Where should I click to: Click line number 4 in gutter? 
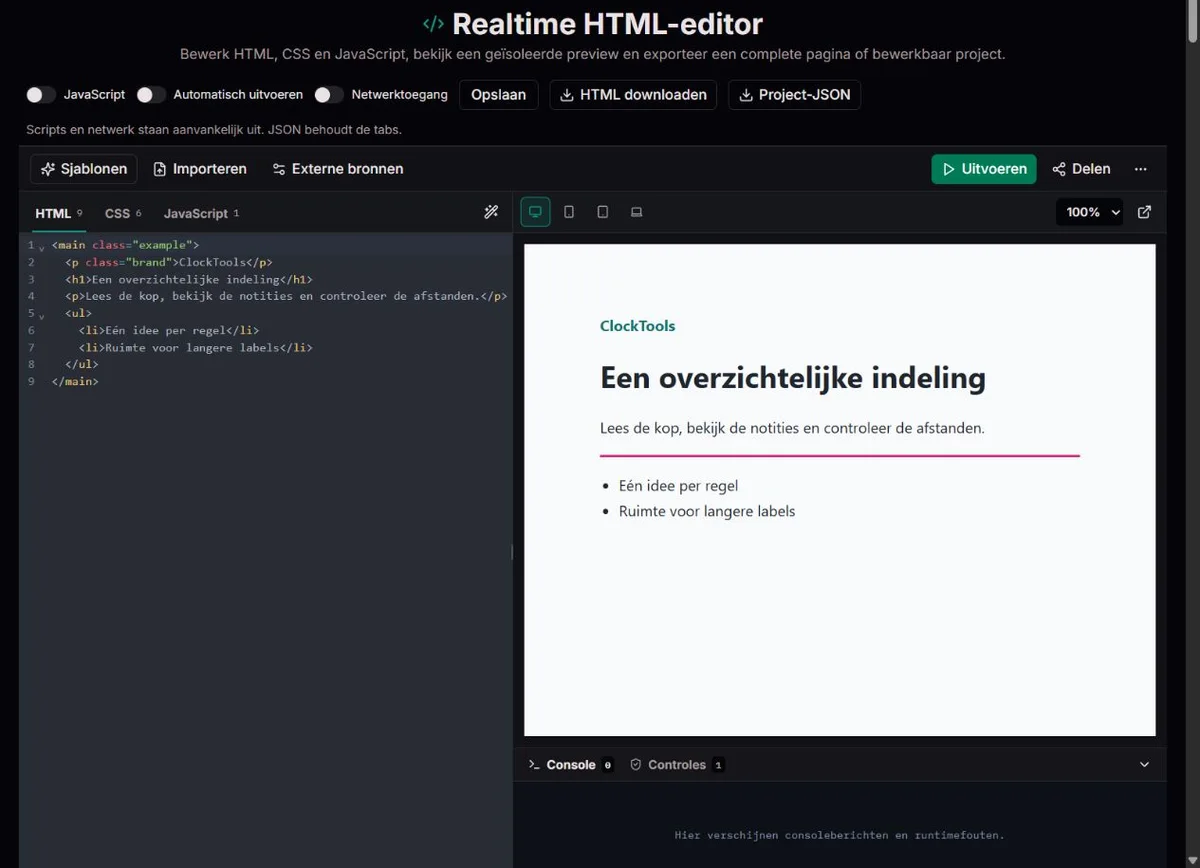pos(31,296)
